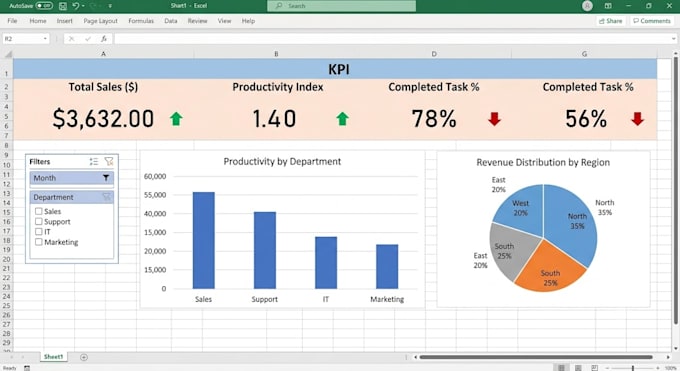680x371 pixels.
Task: Check the Marketing department checkbox
Action: pyautogui.click(x=39, y=242)
